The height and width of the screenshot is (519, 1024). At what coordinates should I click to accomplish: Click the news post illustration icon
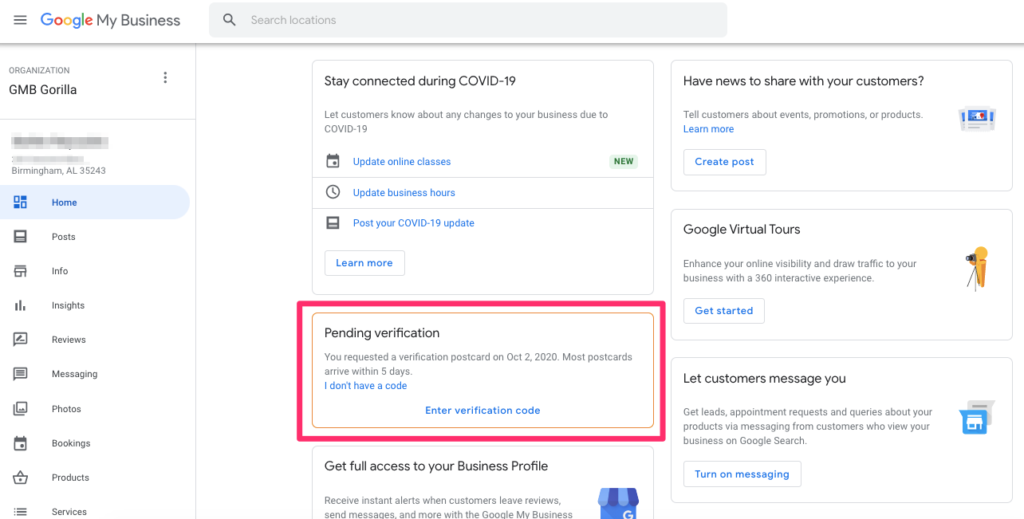(x=977, y=119)
